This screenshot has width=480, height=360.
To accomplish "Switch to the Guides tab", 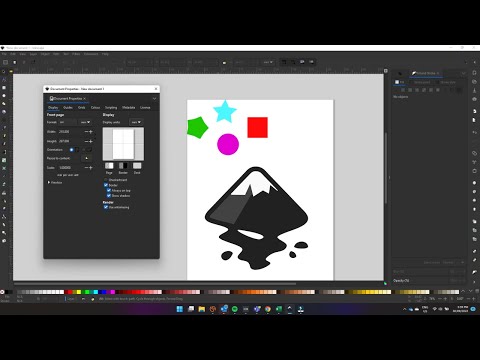I will coord(68,107).
